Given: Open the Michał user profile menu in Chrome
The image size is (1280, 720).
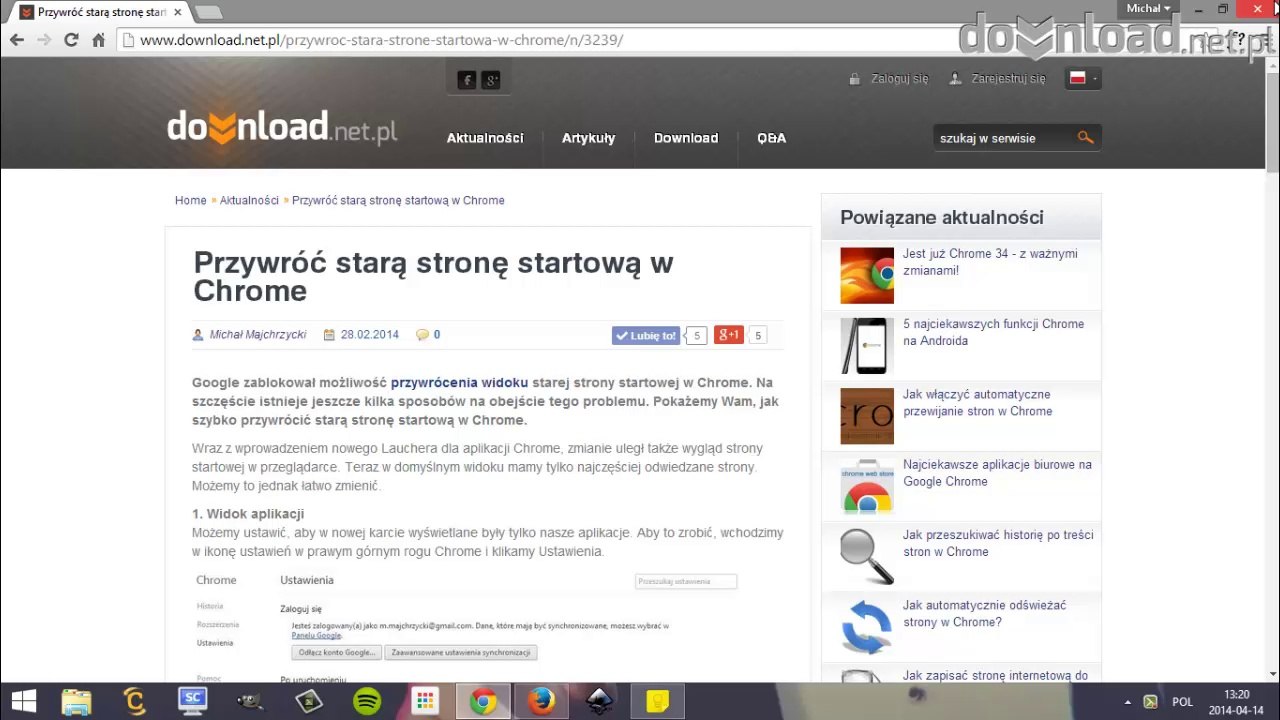Looking at the screenshot, I should [x=1148, y=8].
